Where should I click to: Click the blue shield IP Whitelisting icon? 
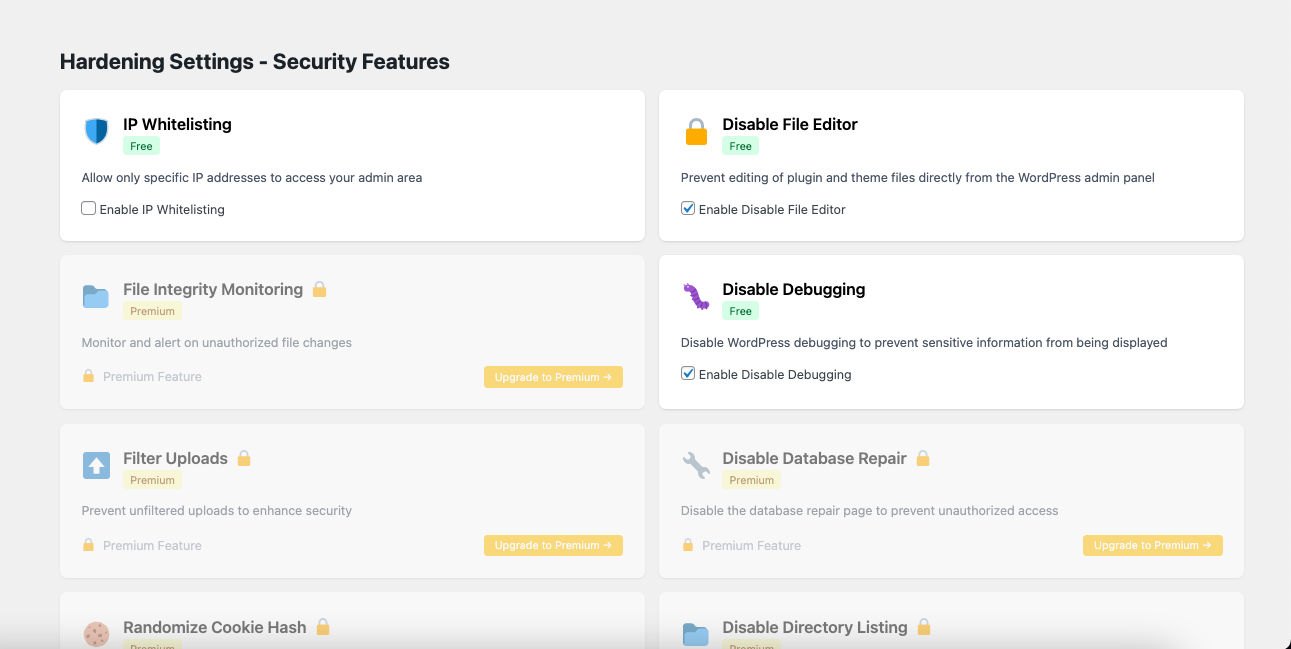(x=96, y=131)
